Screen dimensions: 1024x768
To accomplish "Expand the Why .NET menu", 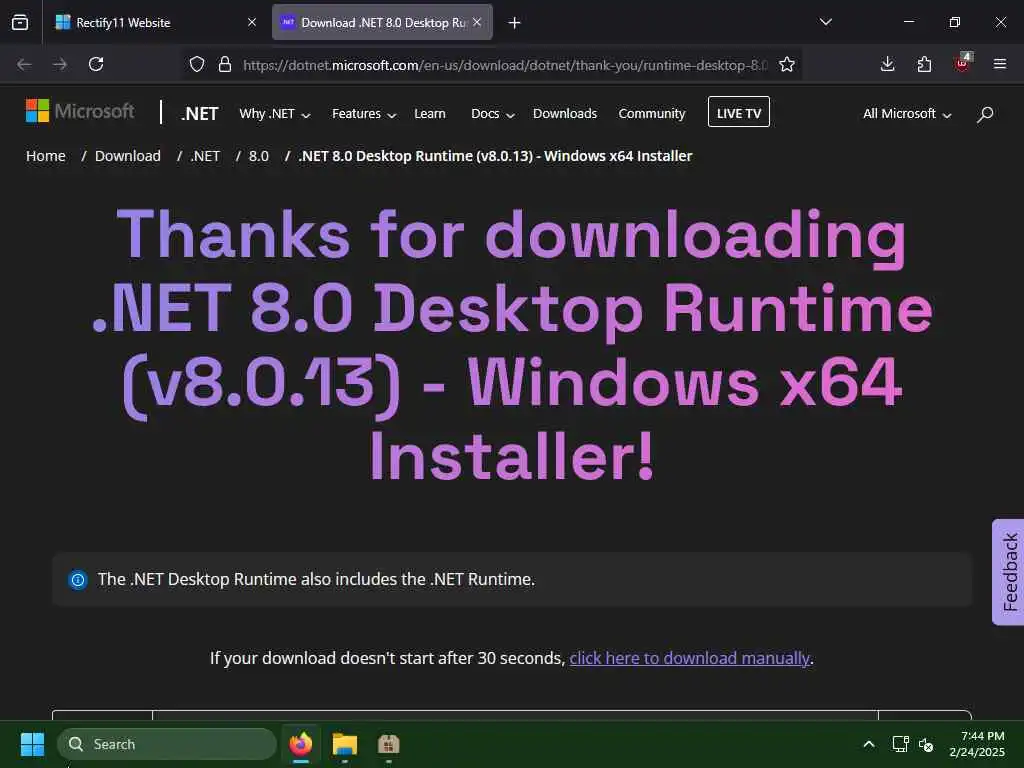I will click(275, 114).
